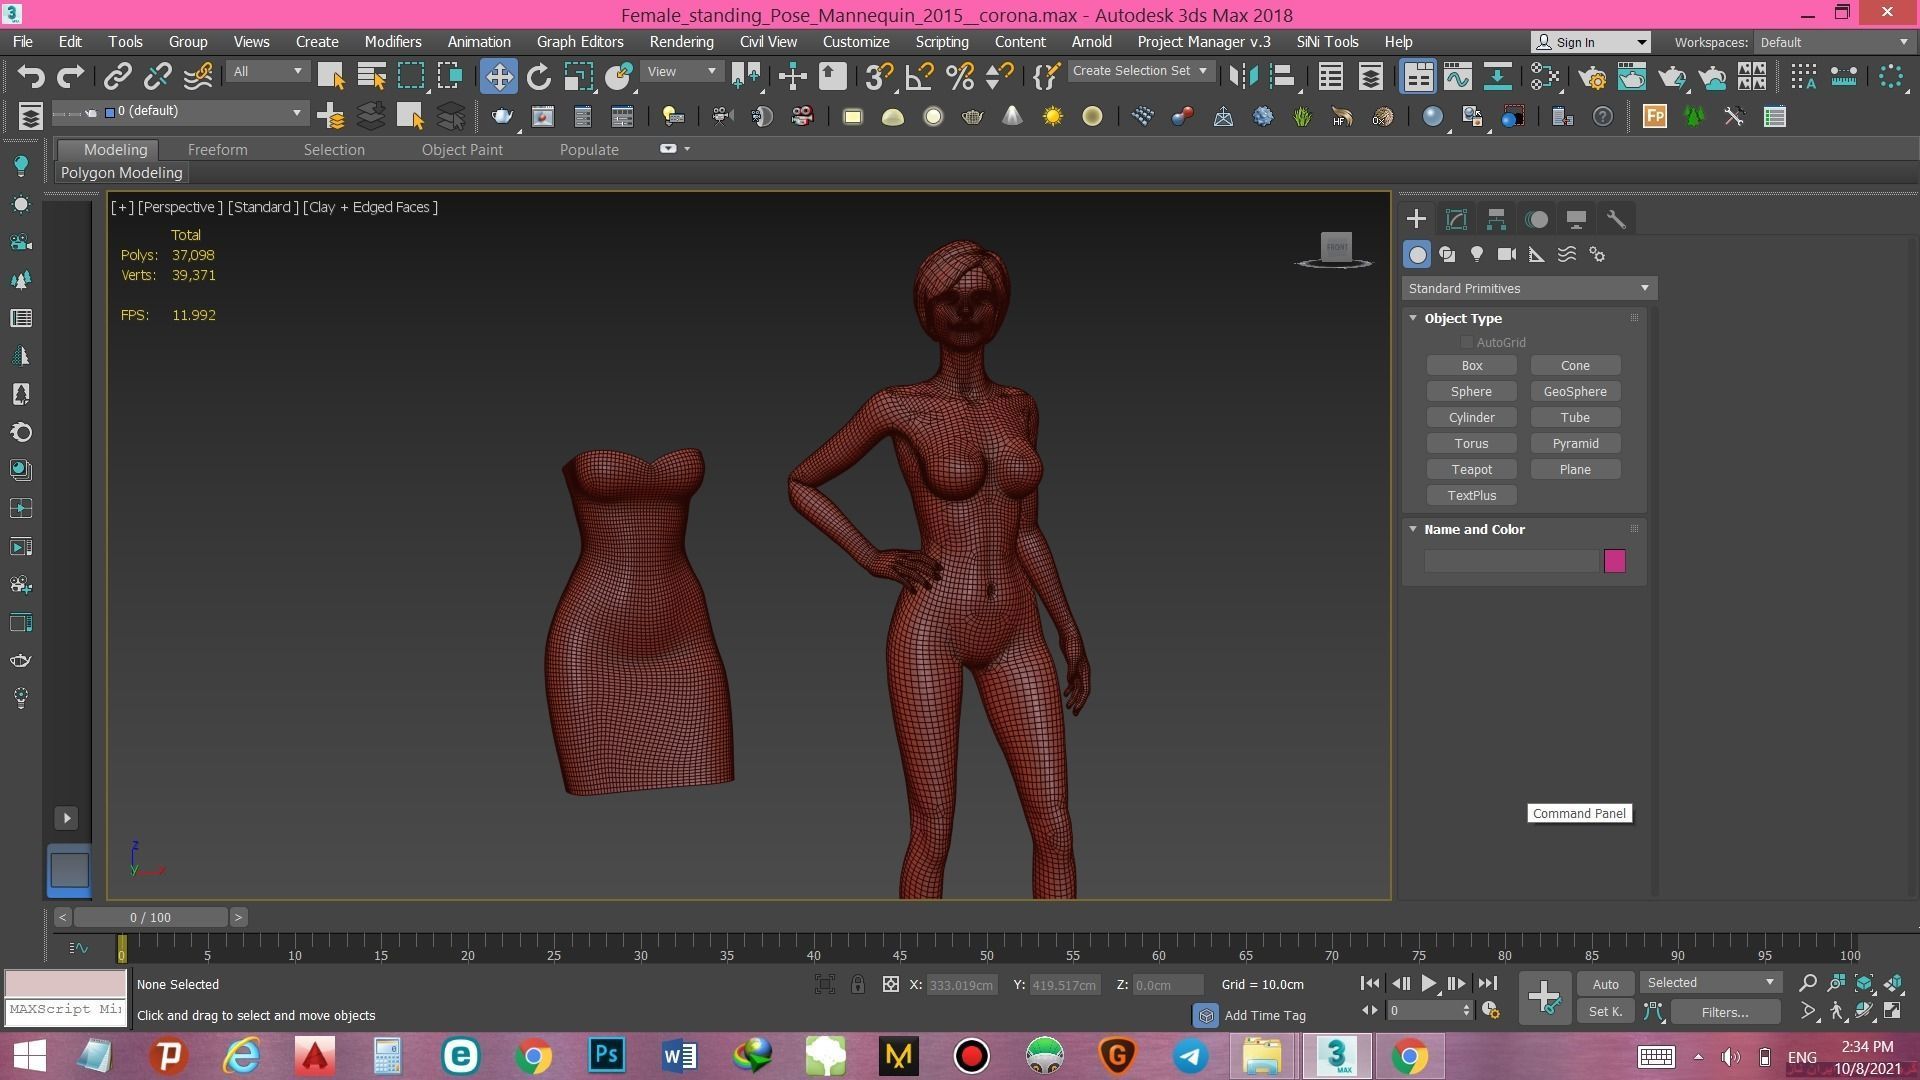Viewport: 1920px width, 1080px height.
Task: Open the Customize menu
Action: [x=856, y=42]
